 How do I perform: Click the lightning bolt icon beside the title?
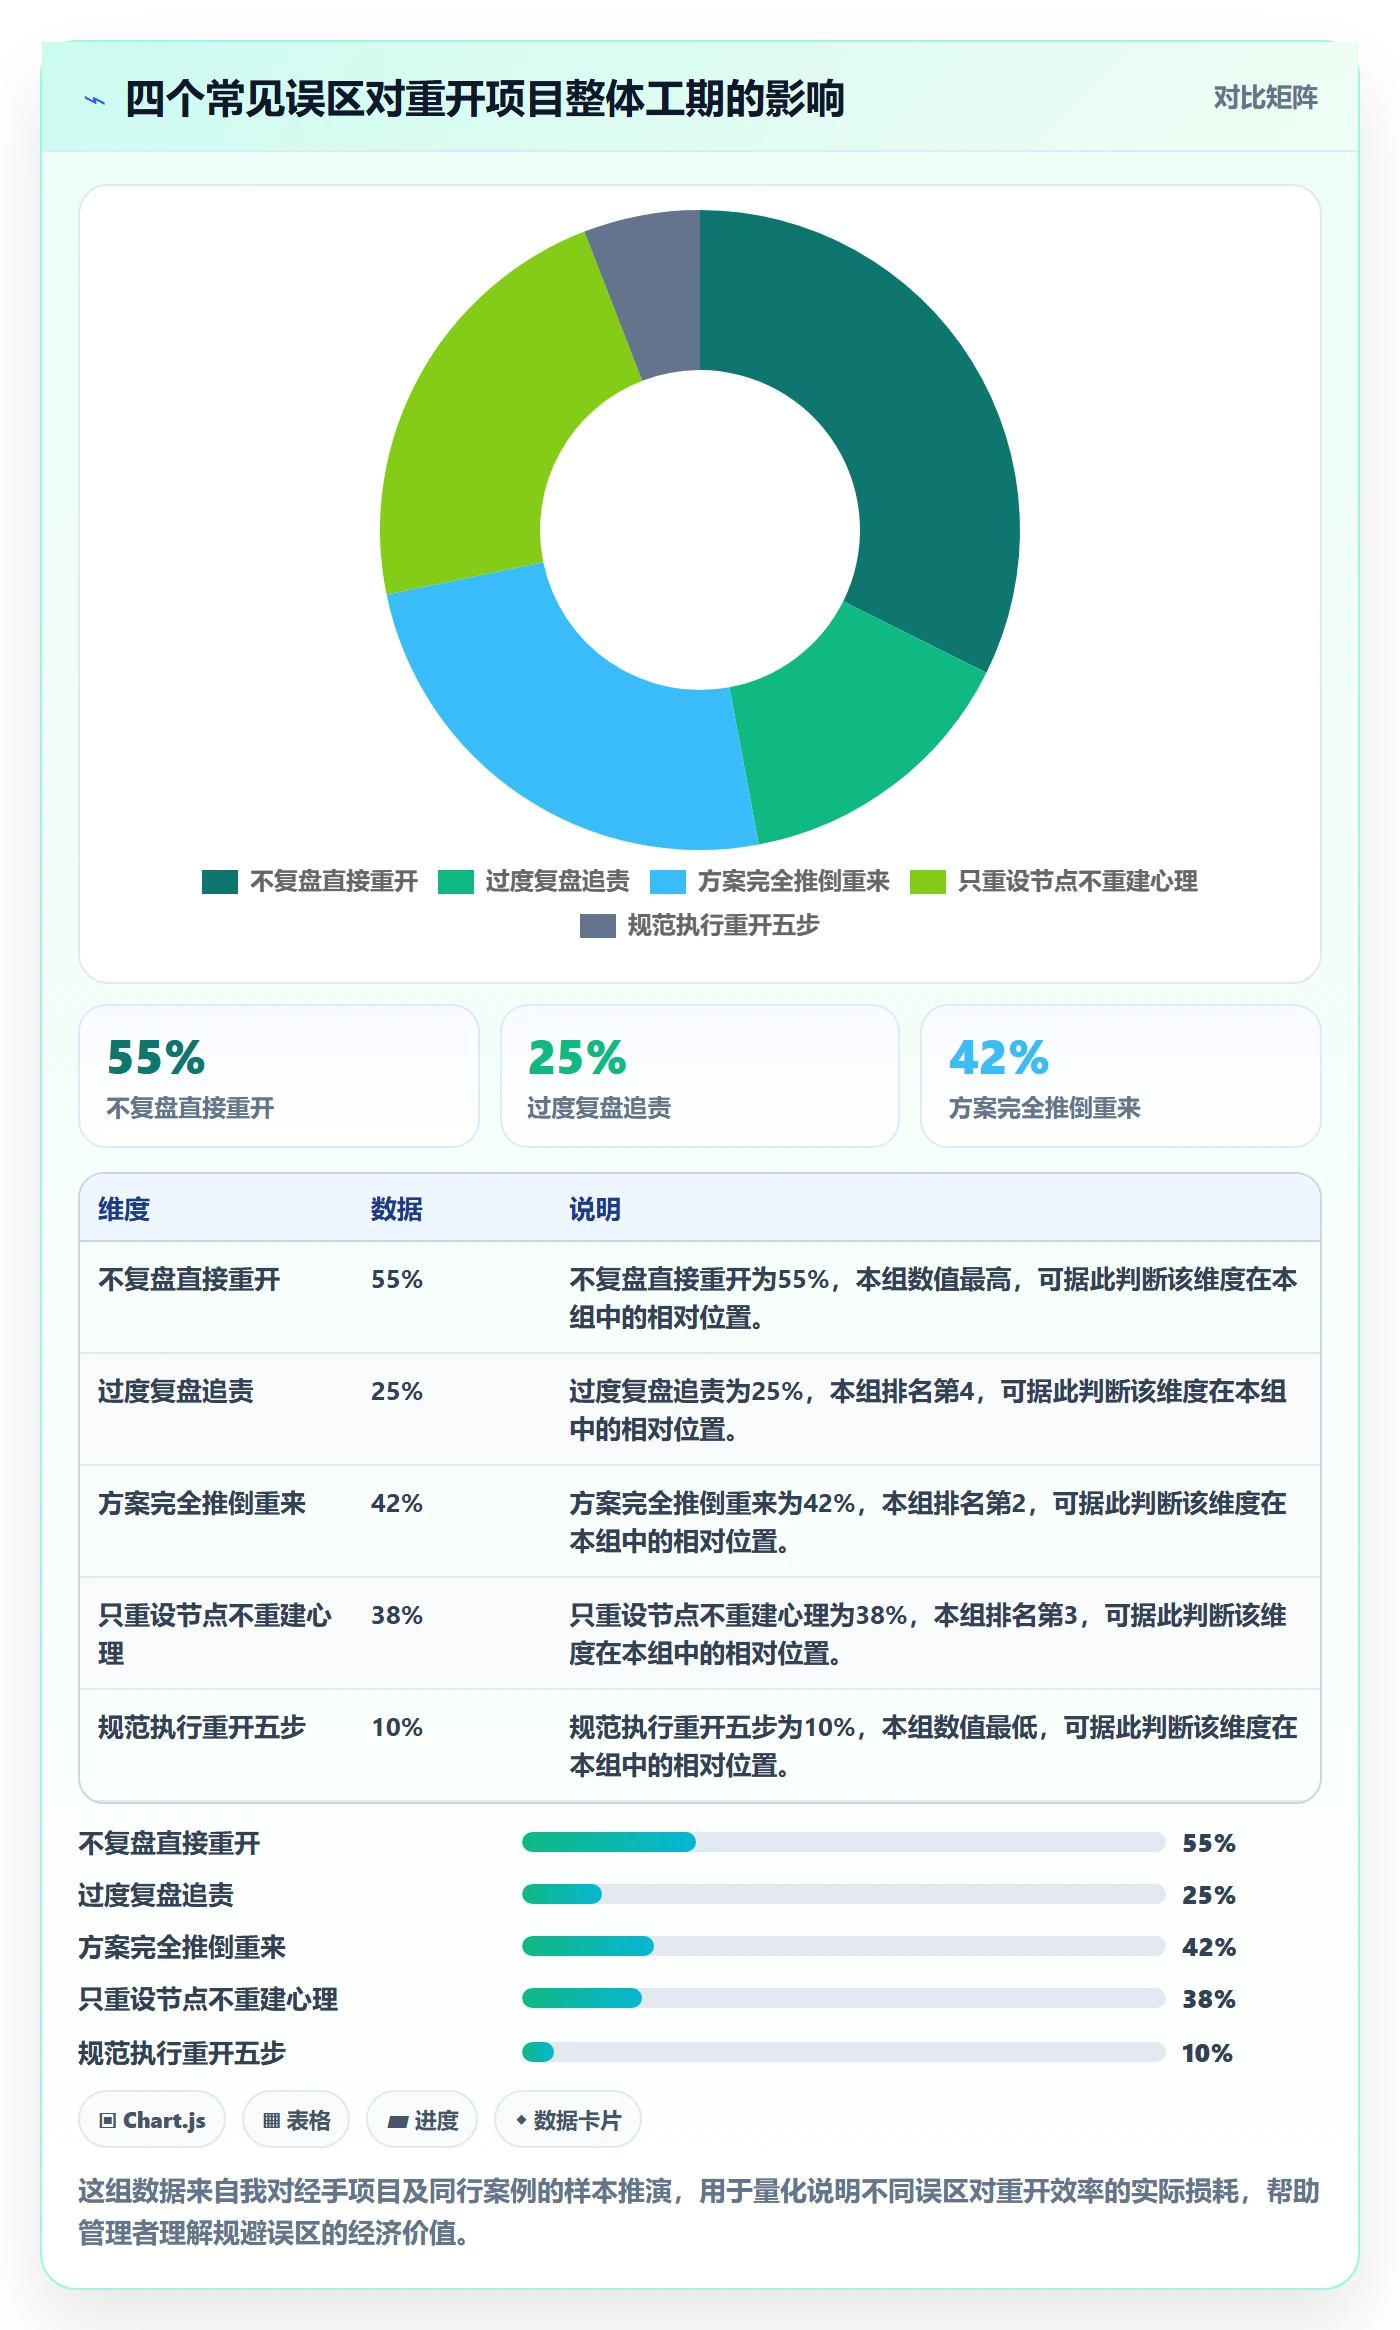point(95,100)
